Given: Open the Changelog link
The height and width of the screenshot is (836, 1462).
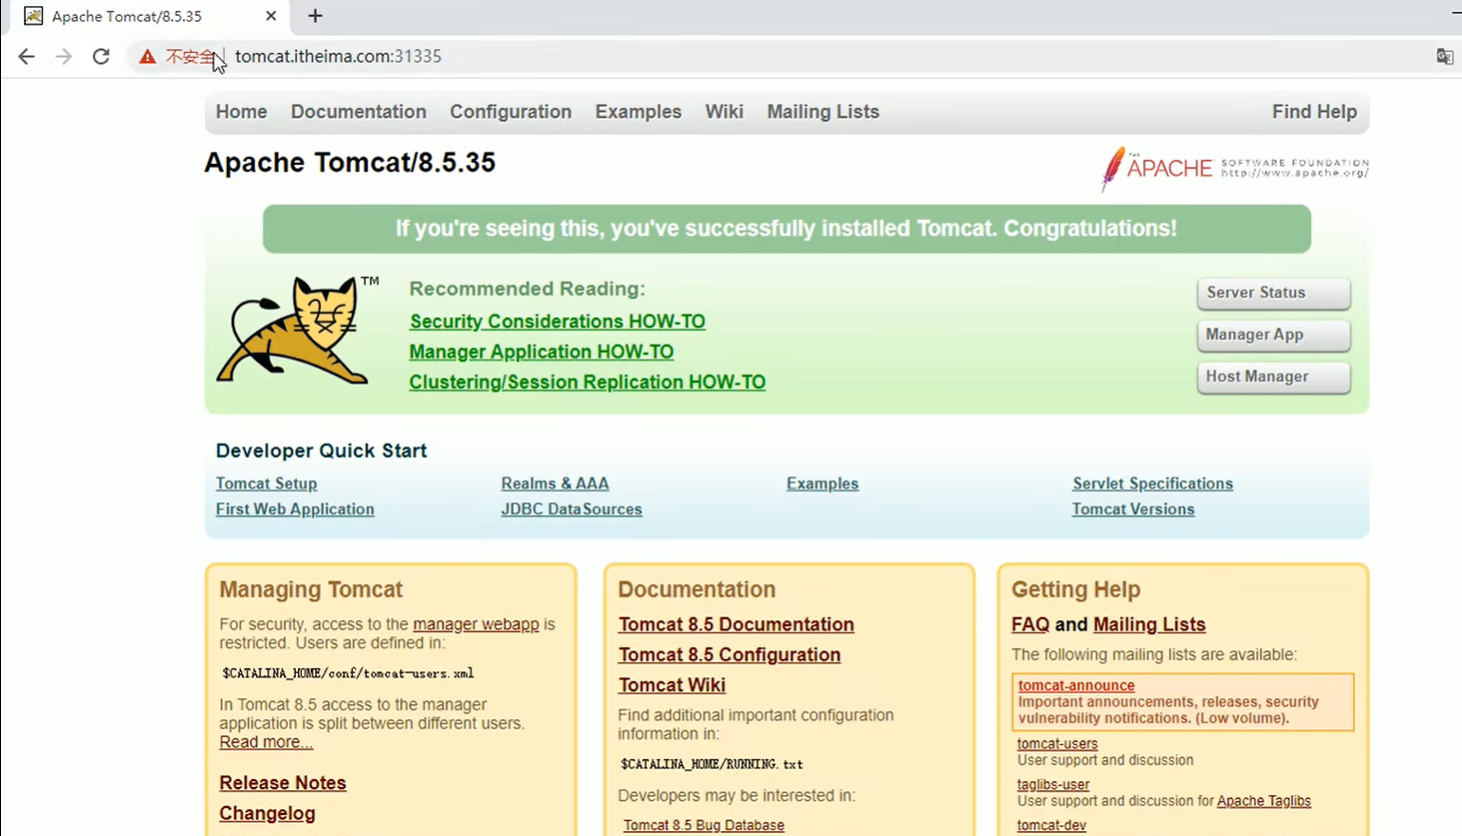Looking at the screenshot, I should coord(267,814).
